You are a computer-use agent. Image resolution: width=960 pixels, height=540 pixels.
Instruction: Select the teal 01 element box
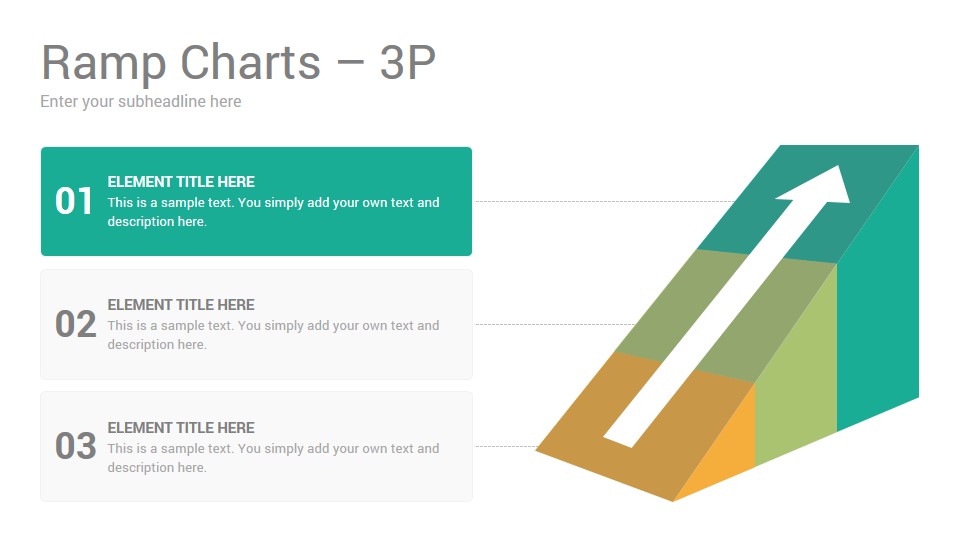click(257, 201)
